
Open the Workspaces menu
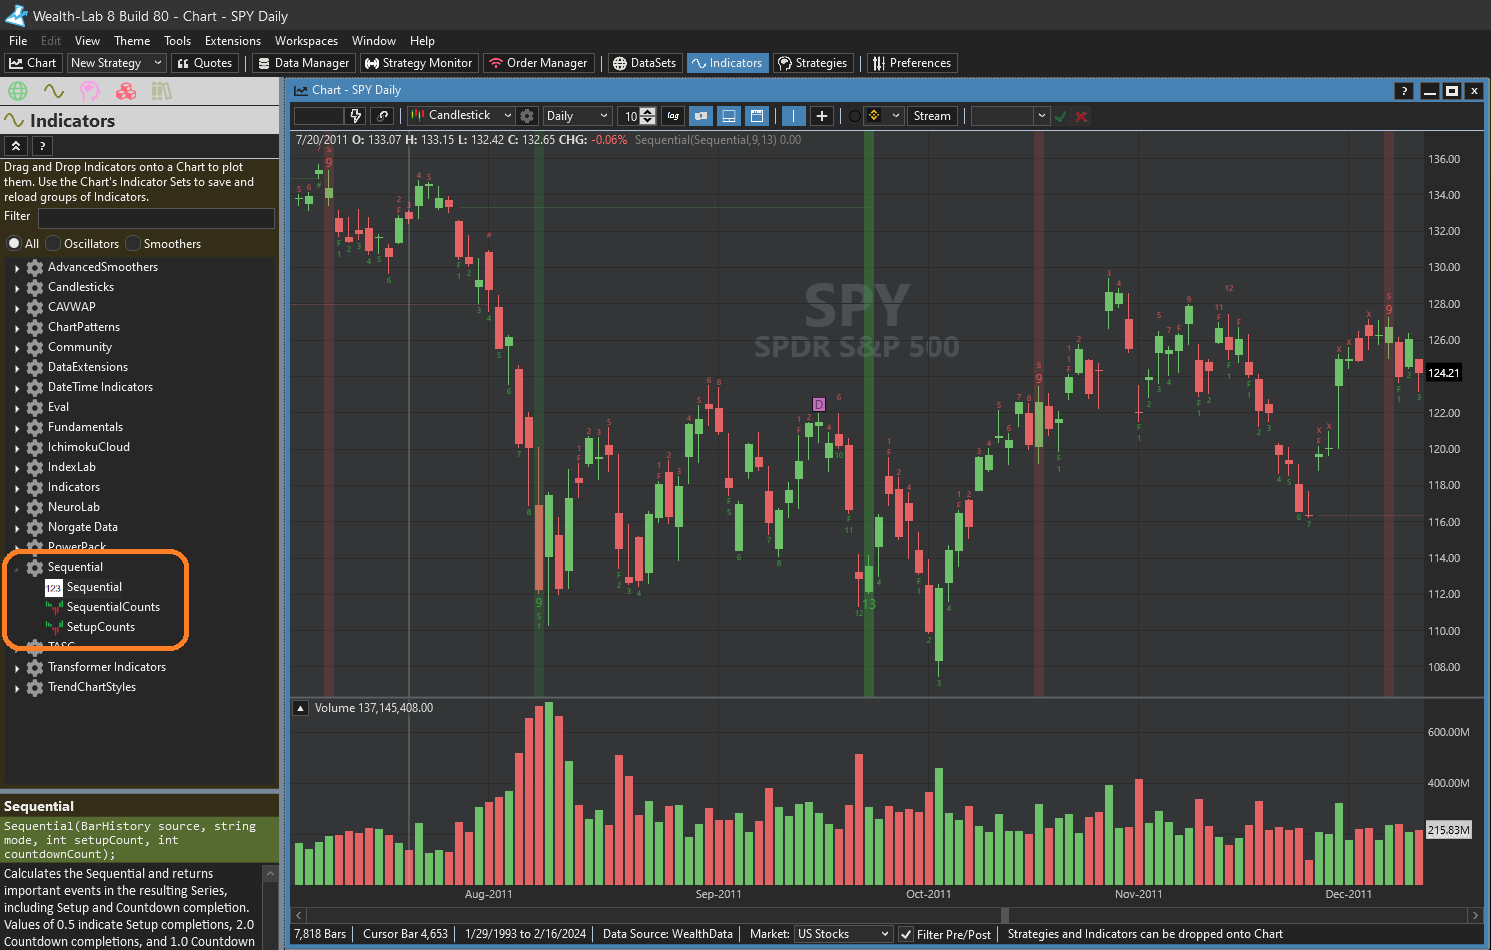click(306, 41)
